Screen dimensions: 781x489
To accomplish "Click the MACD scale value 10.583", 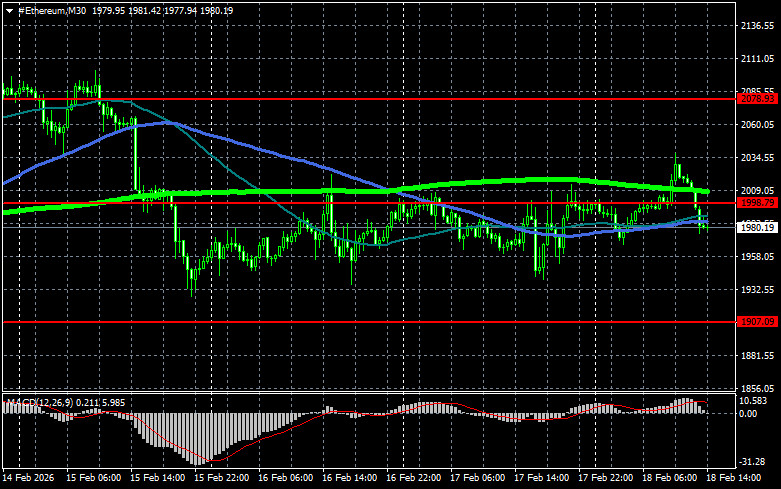I will coord(753,401).
